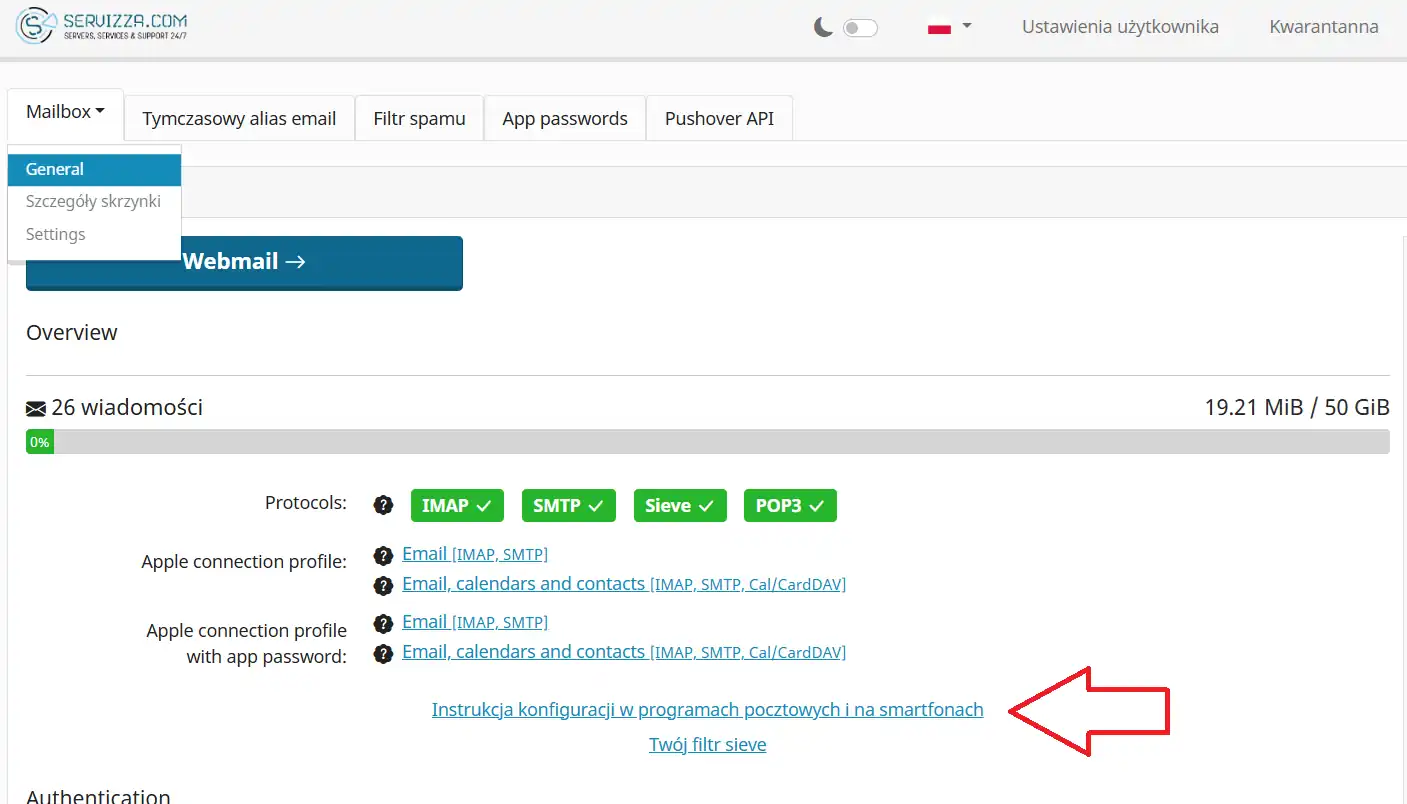Open Twój filtr sieve link
This screenshot has height=804, width=1407.
tap(708, 745)
